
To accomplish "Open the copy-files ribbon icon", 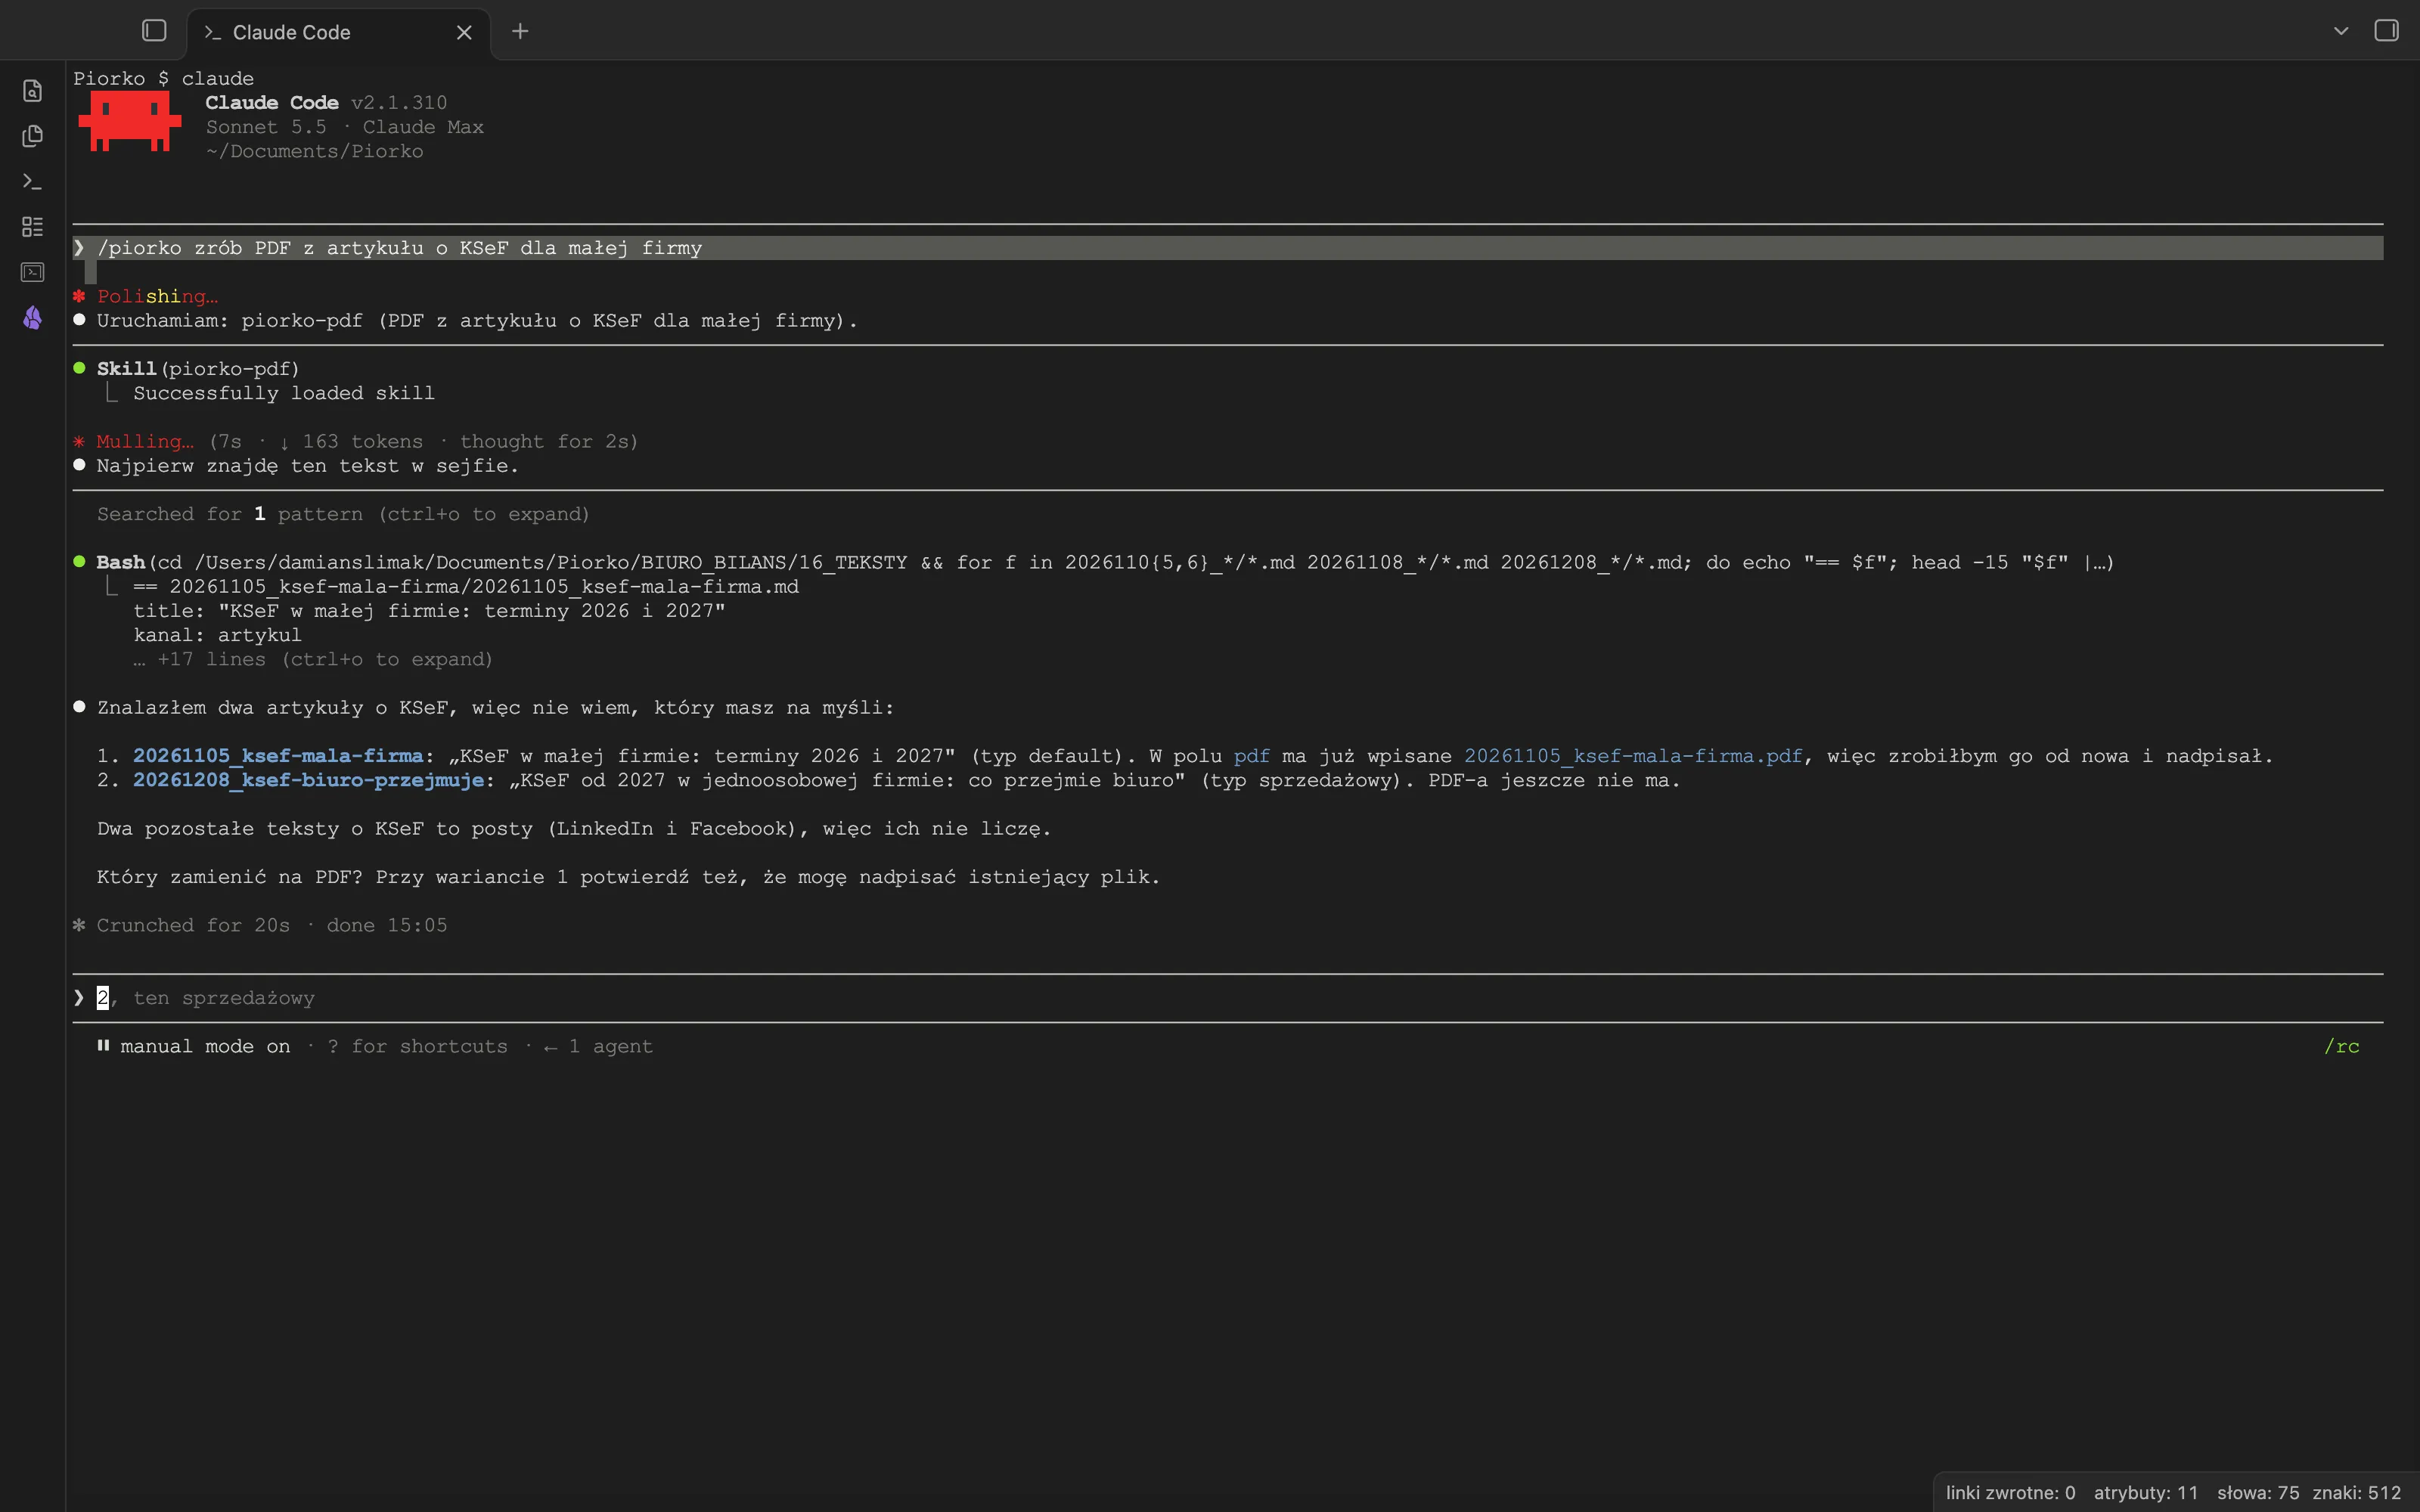I will click(33, 136).
